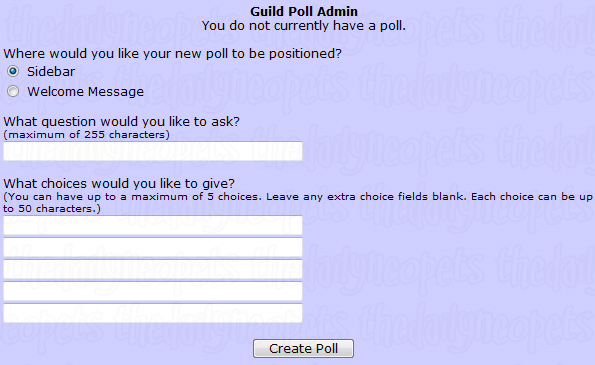Click the first choice input field
The height and width of the screenshot is (365, 595).
[x=153, y=225]
